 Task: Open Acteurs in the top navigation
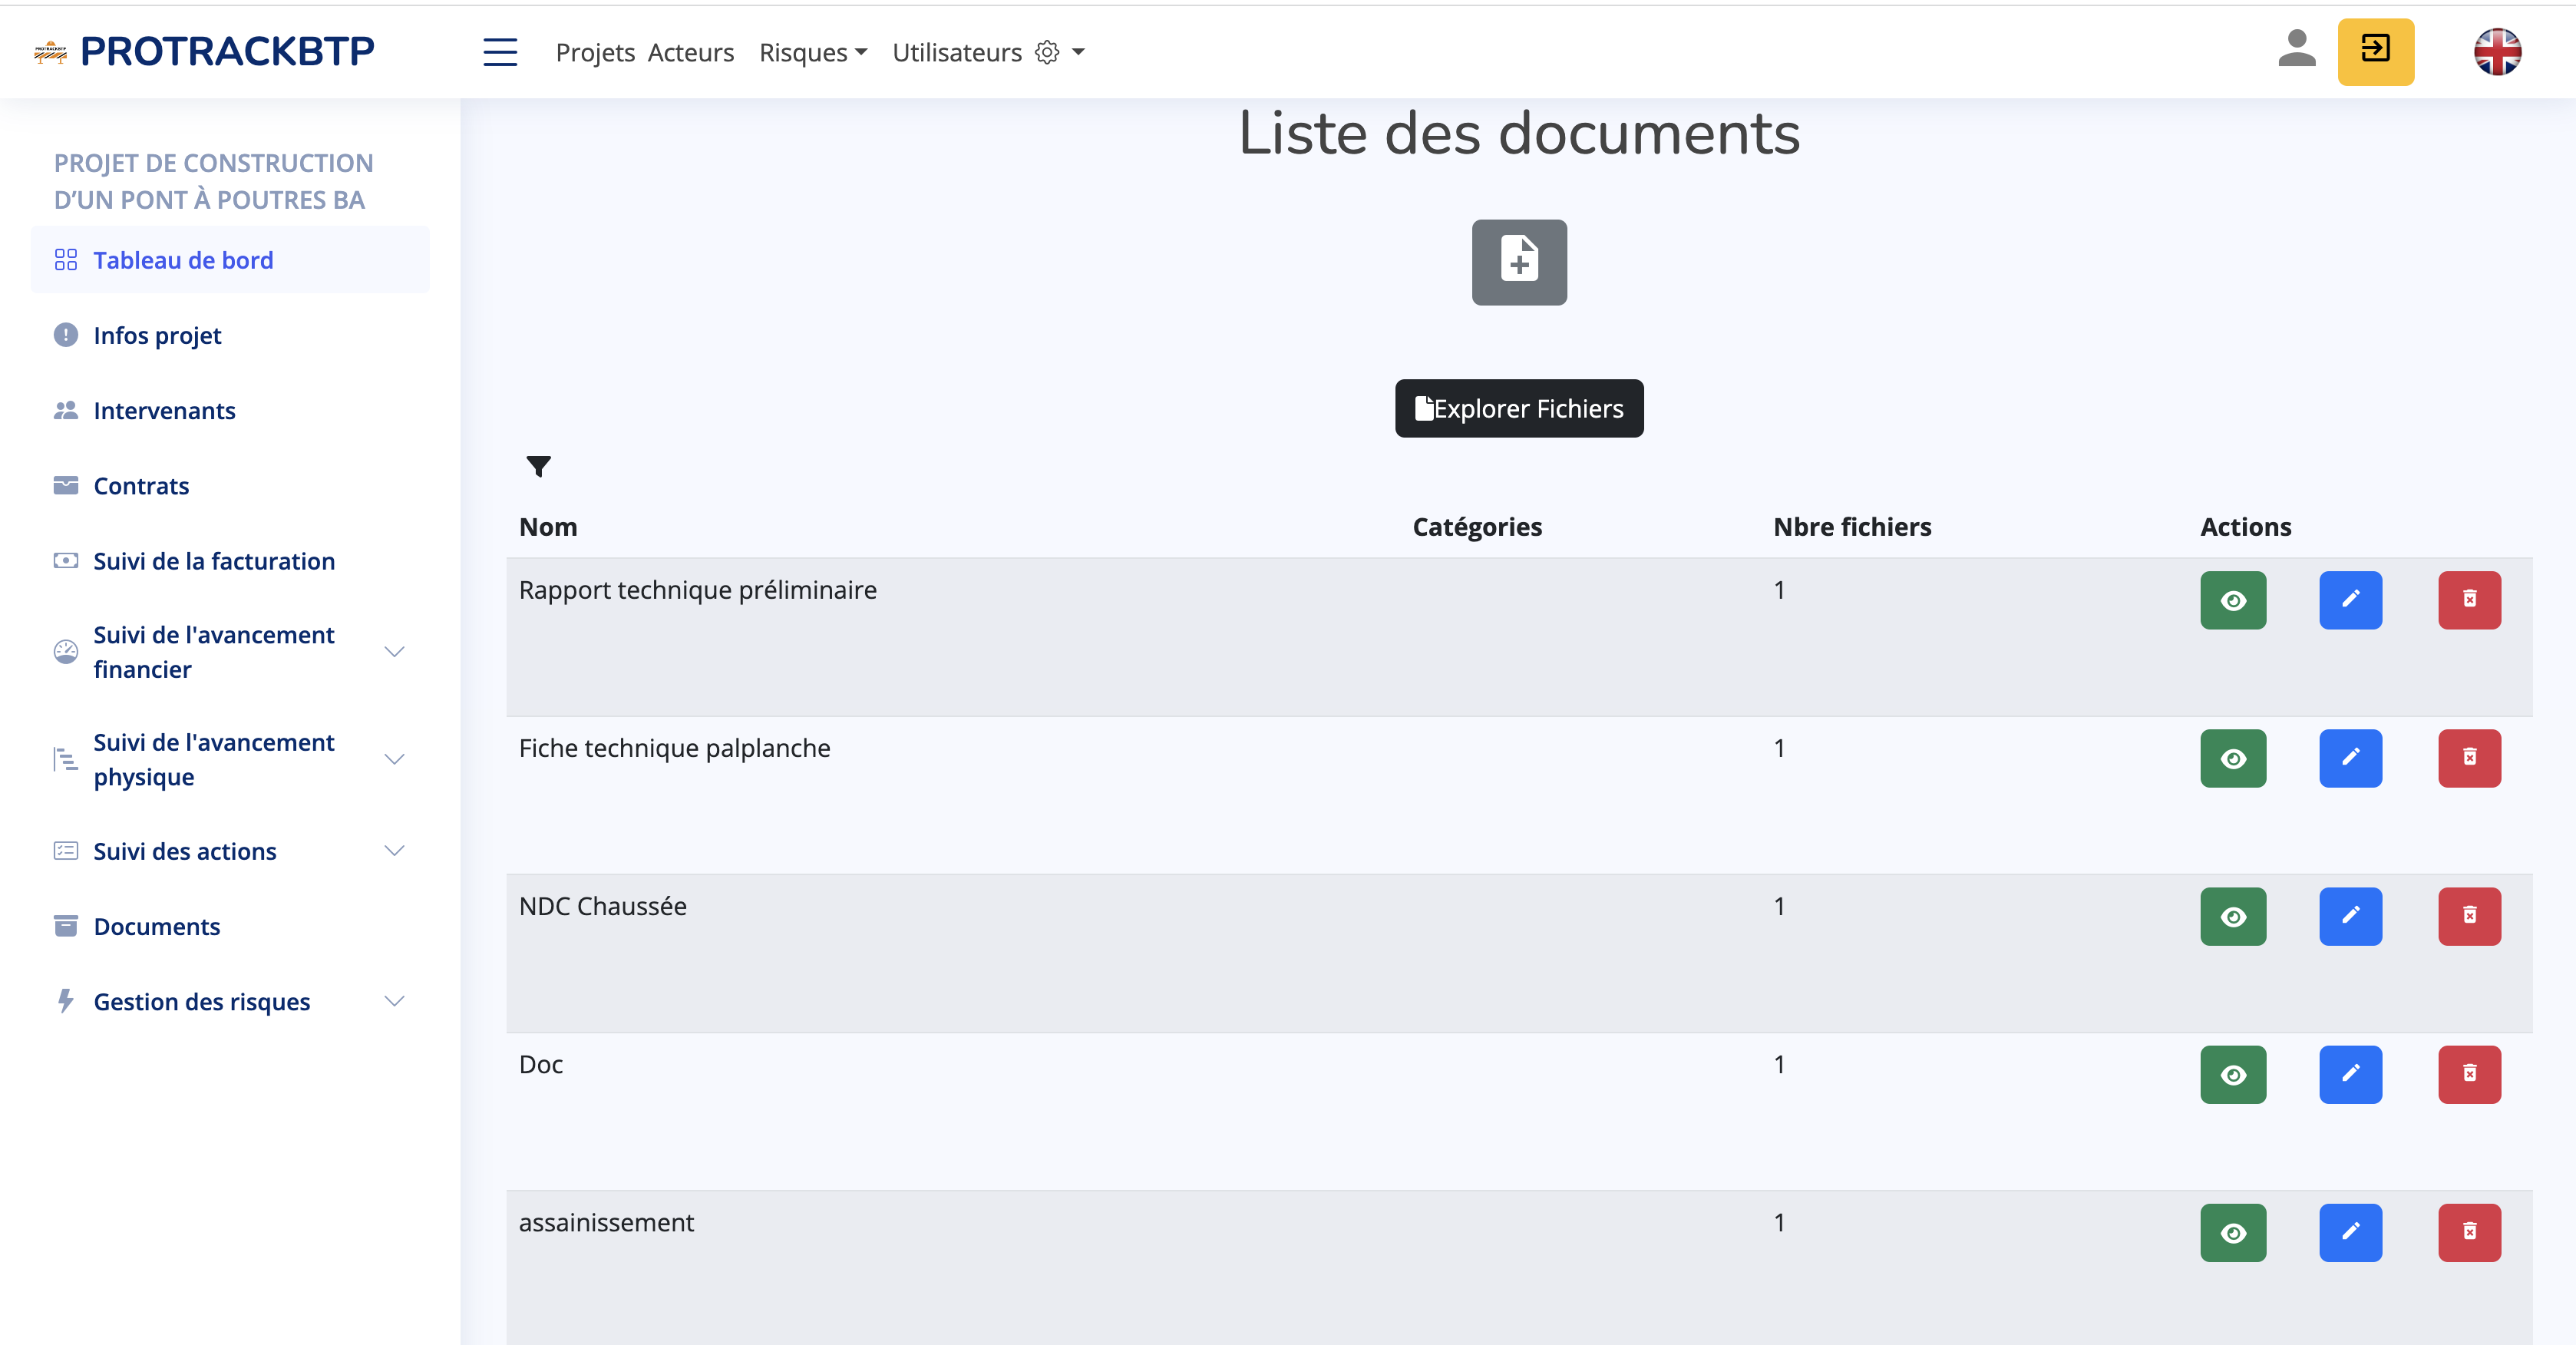(x=691, y=52)
